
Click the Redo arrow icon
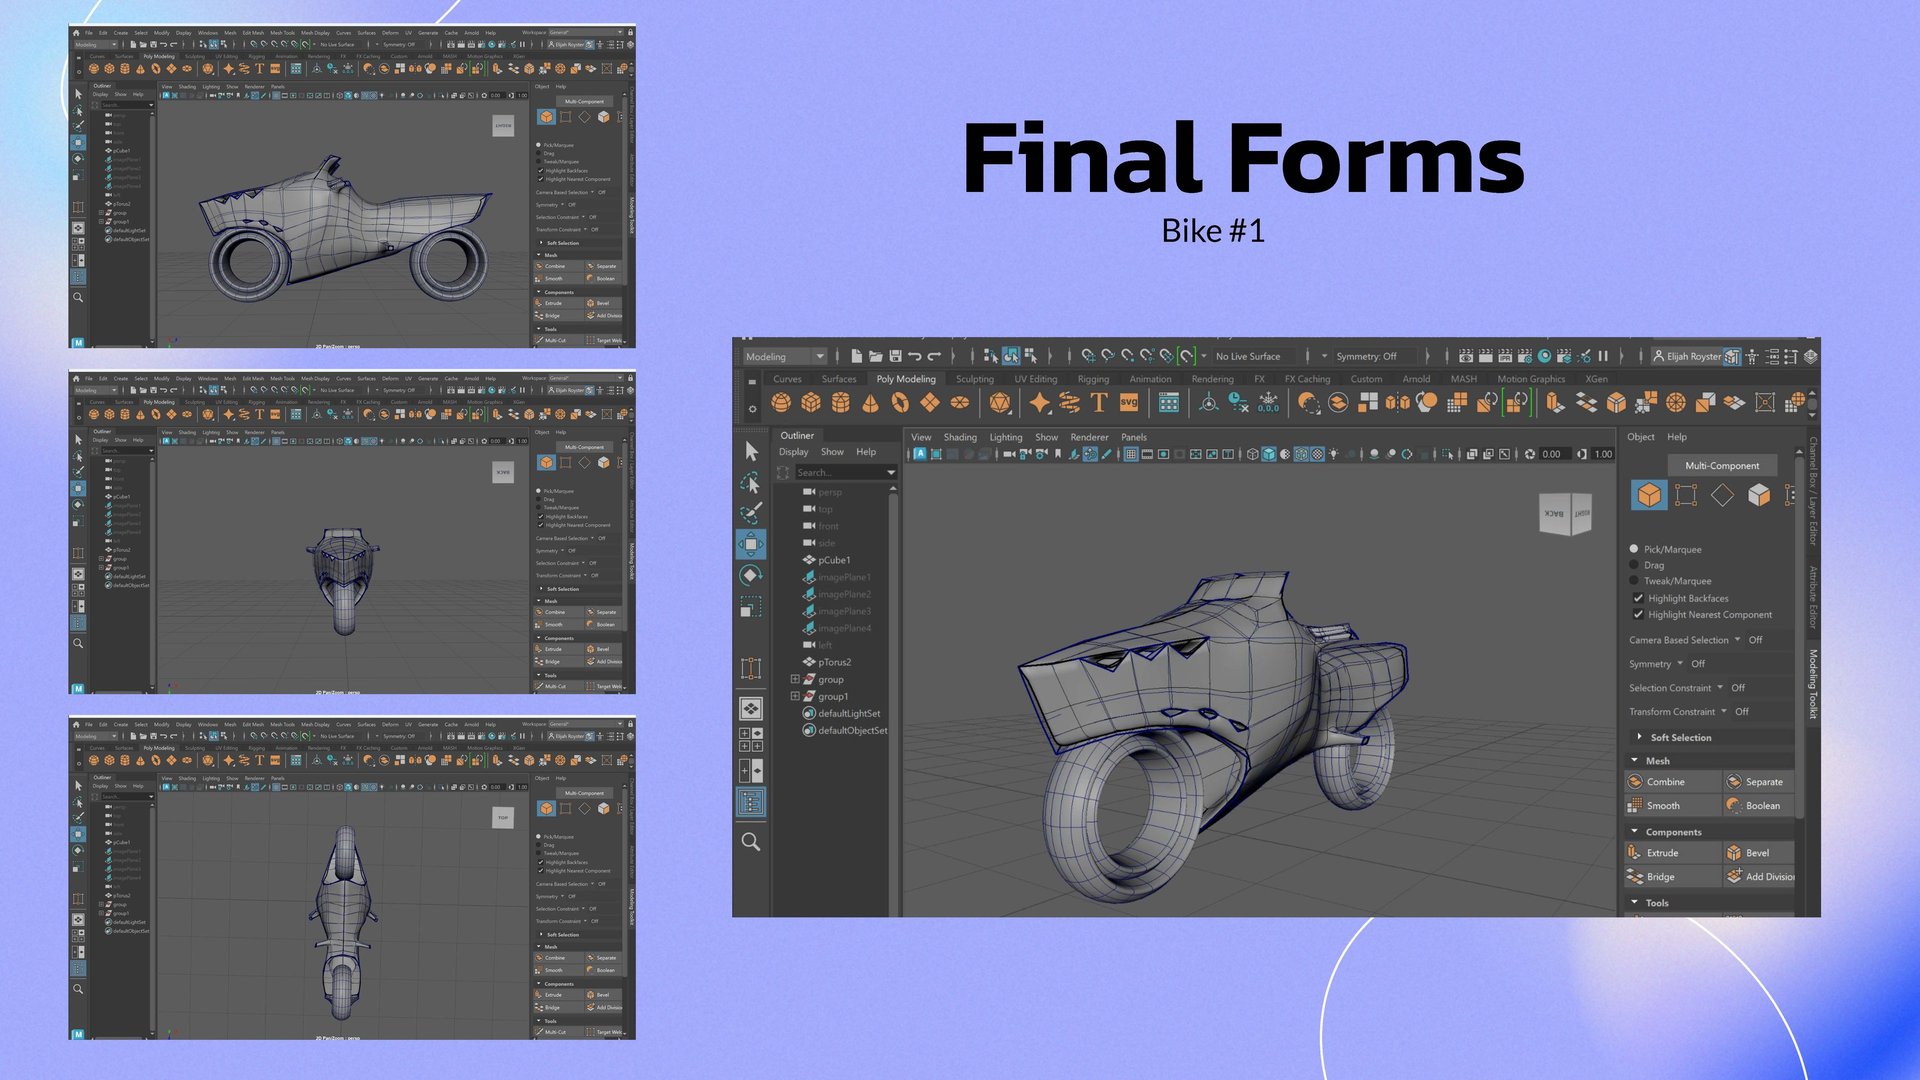(935, 356)
